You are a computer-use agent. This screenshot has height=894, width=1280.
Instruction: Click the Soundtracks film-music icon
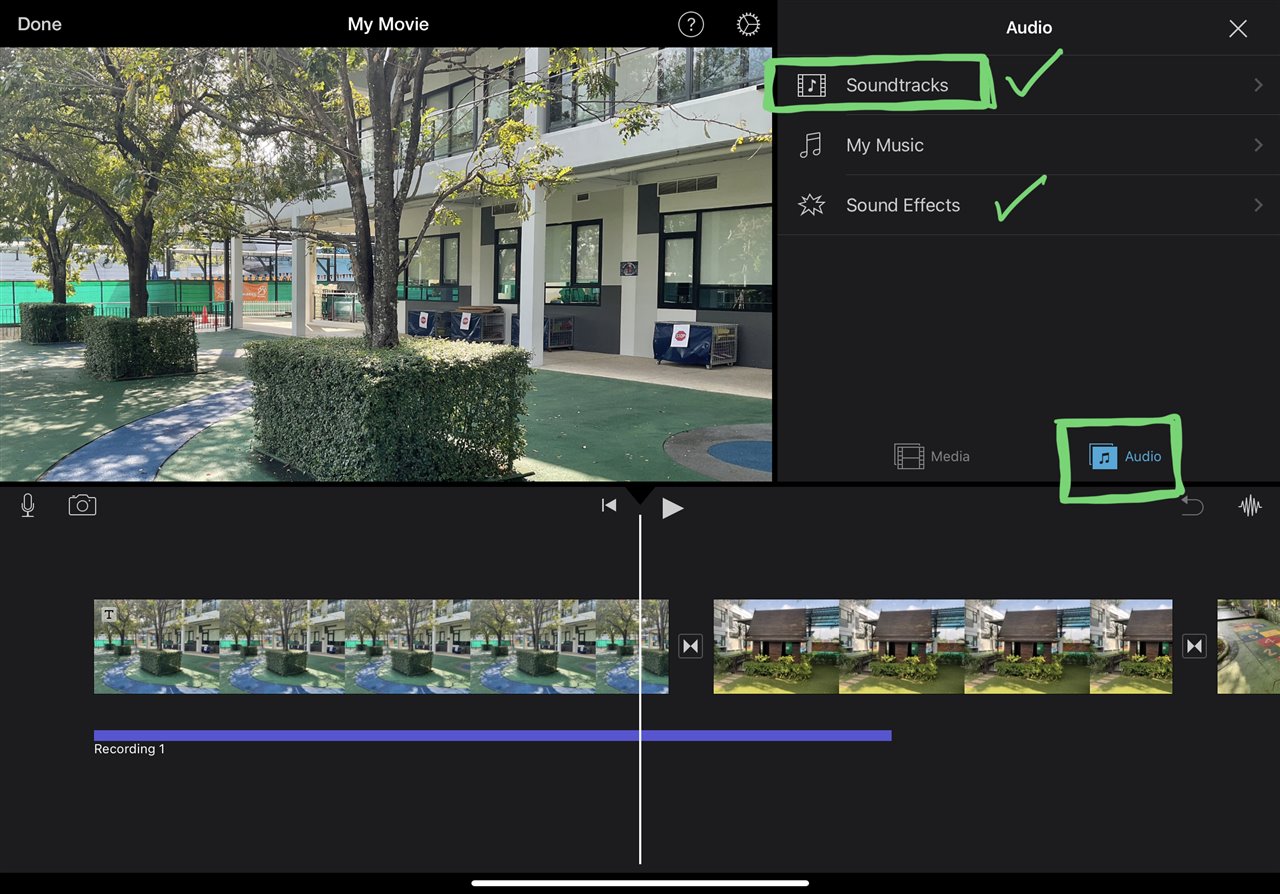click(811, 85)
